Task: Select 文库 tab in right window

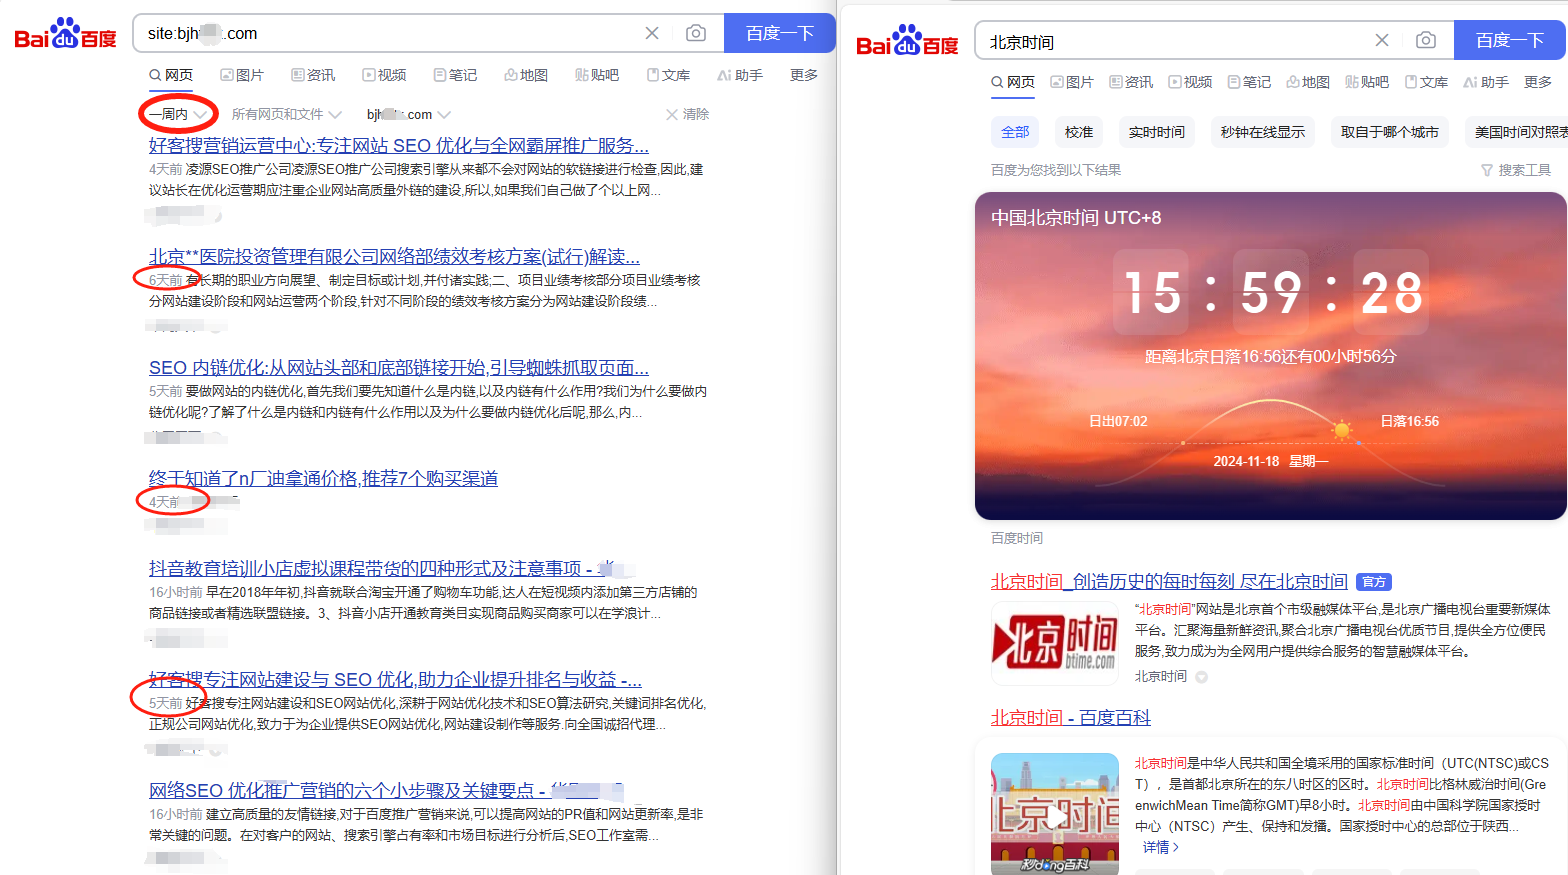Action: [1426, 82]
